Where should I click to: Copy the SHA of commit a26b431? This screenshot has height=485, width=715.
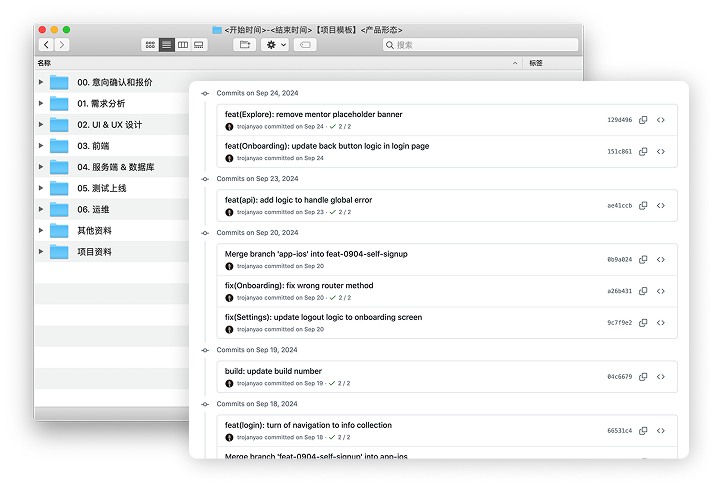pos(643,292)
